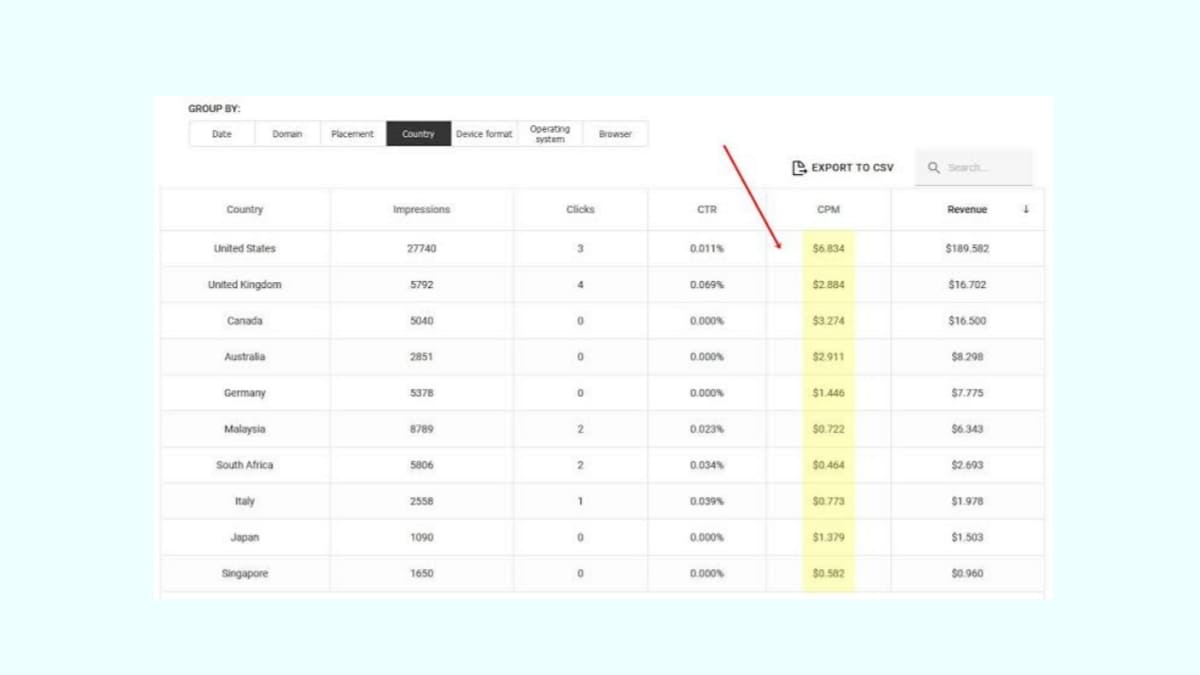The height and width of the screenshot is (675, 1200).
Task: Click the Revenue value for Singapore
Action: 967,573
